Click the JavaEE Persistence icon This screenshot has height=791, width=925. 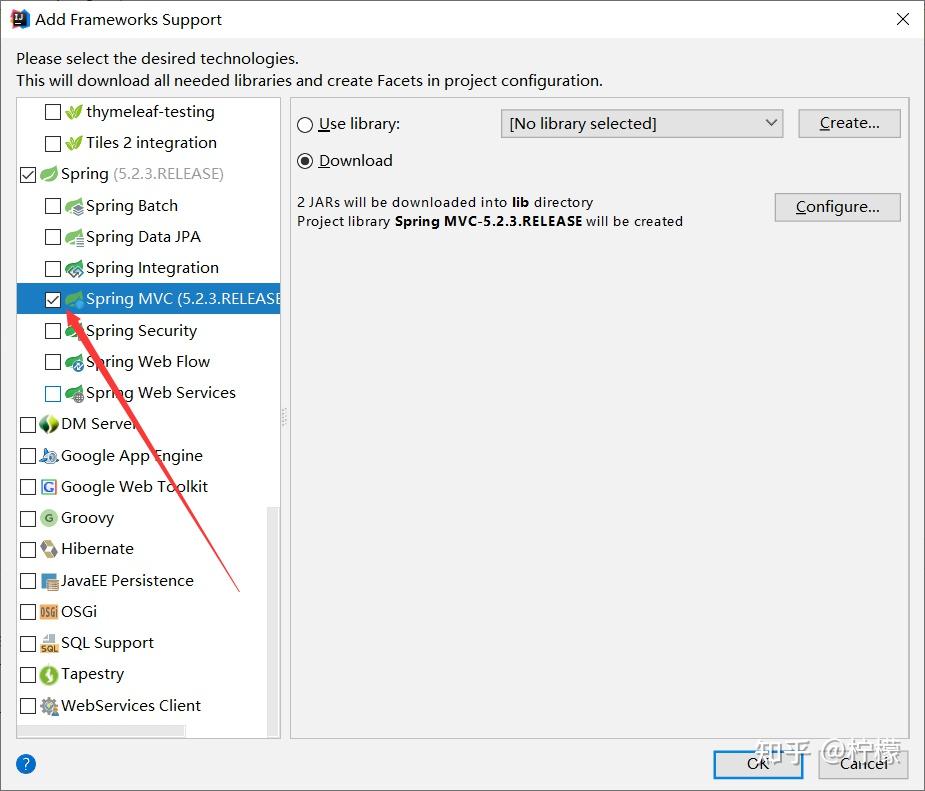tap(50, 581)
